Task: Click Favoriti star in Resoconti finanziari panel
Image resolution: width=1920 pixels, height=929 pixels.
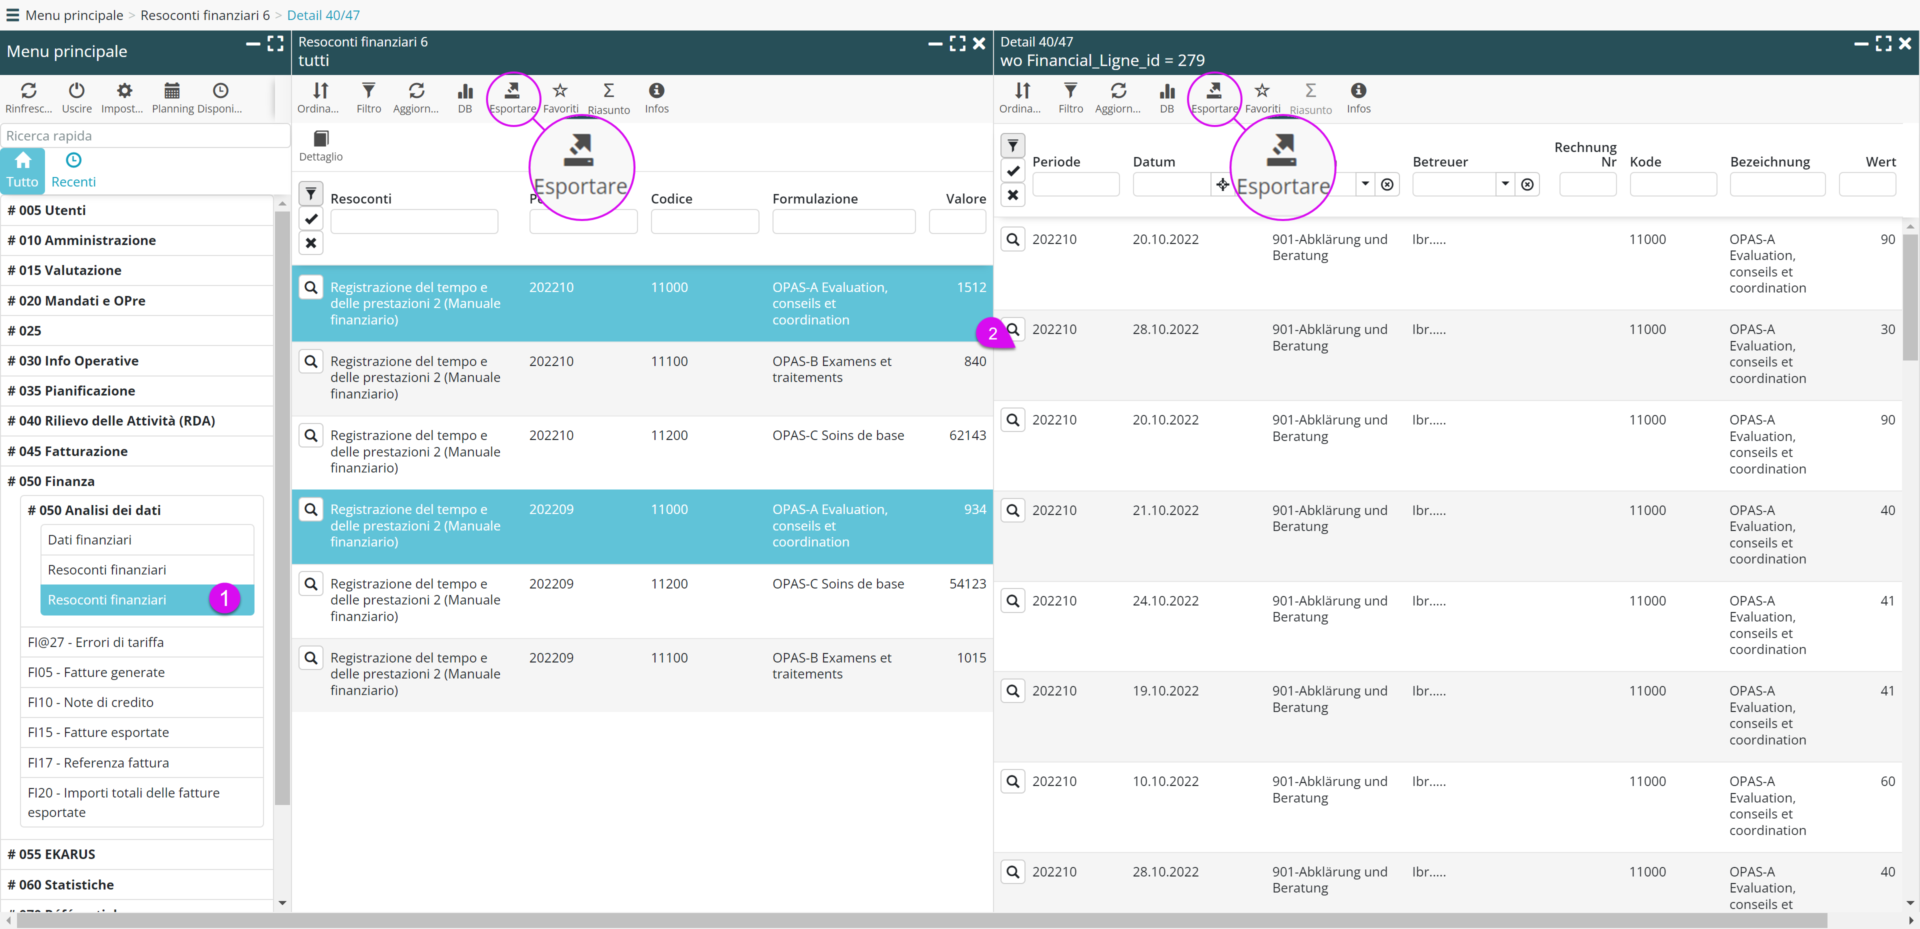Action: tap(560, 93)
